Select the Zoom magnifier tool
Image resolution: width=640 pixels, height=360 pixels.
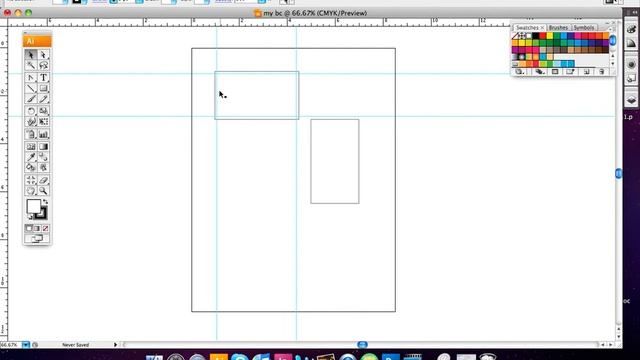(x=44, y=191)
